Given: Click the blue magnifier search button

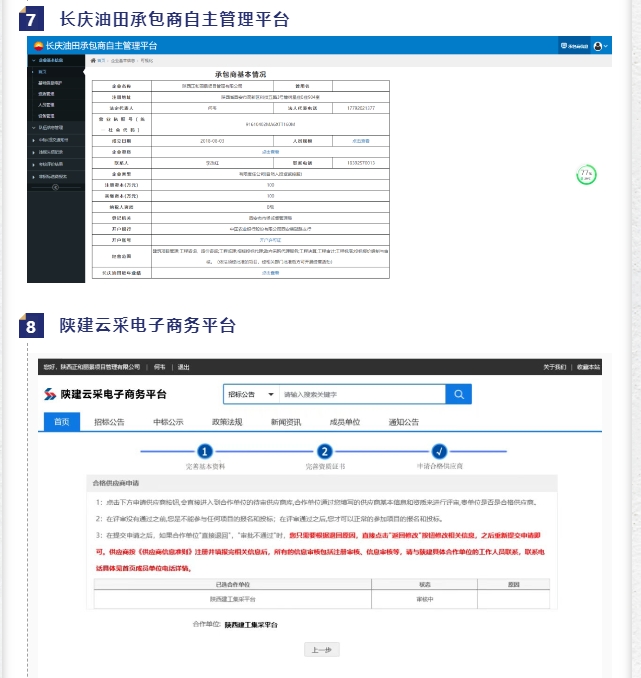Looking at the screenshot, I should point(458,394).
